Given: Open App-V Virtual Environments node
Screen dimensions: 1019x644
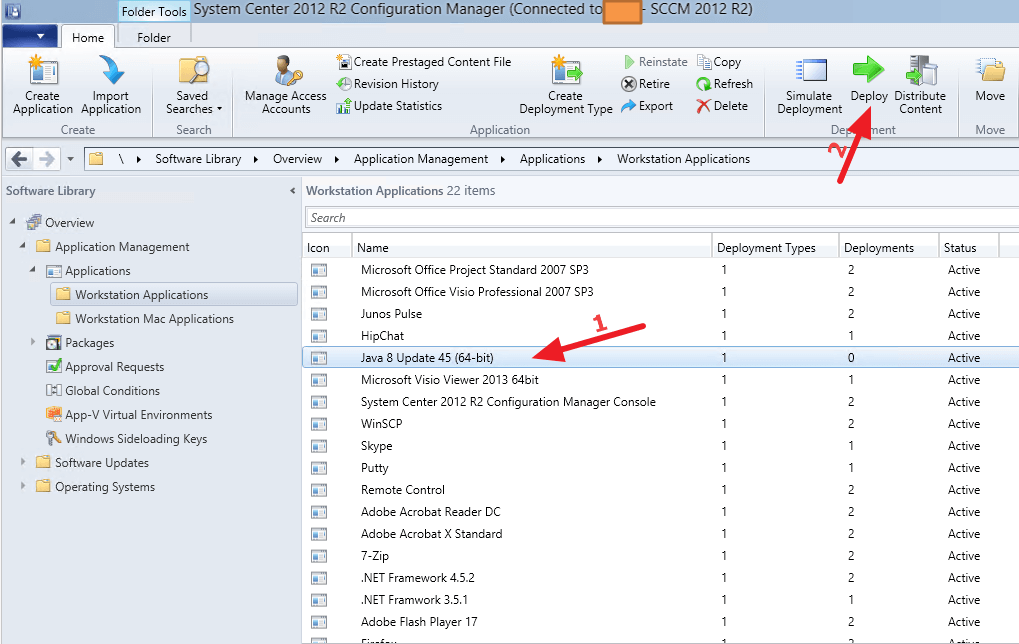Looking at the screenshot, I should pyautogui.click(x=129, y=415).
